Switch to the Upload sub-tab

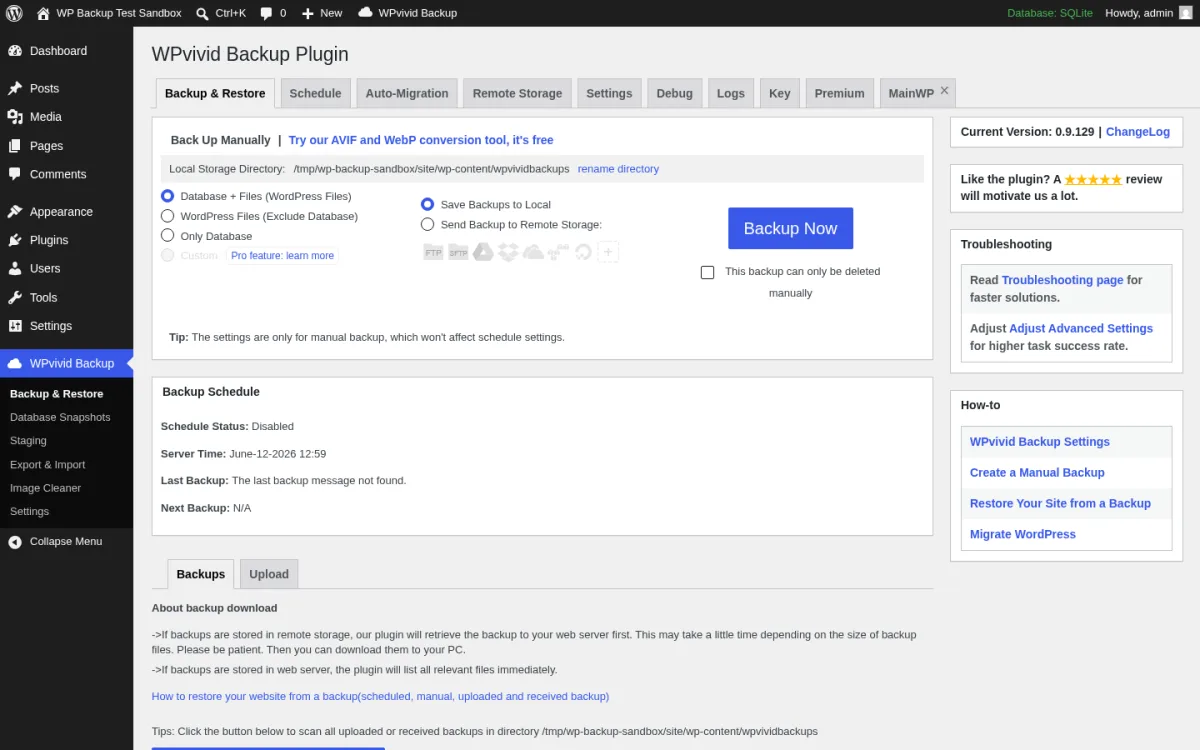pyautogui.click(x=269, y=574)
